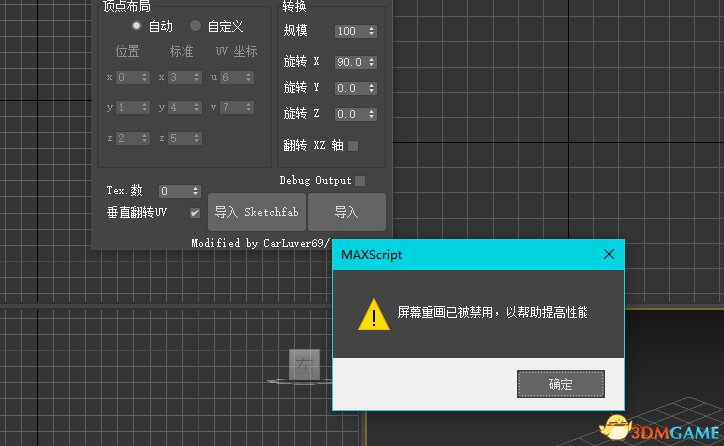Click the 规模 spinner arrows
The height and width of the screenshot is (446, 724).
click(x=372, y=32)
